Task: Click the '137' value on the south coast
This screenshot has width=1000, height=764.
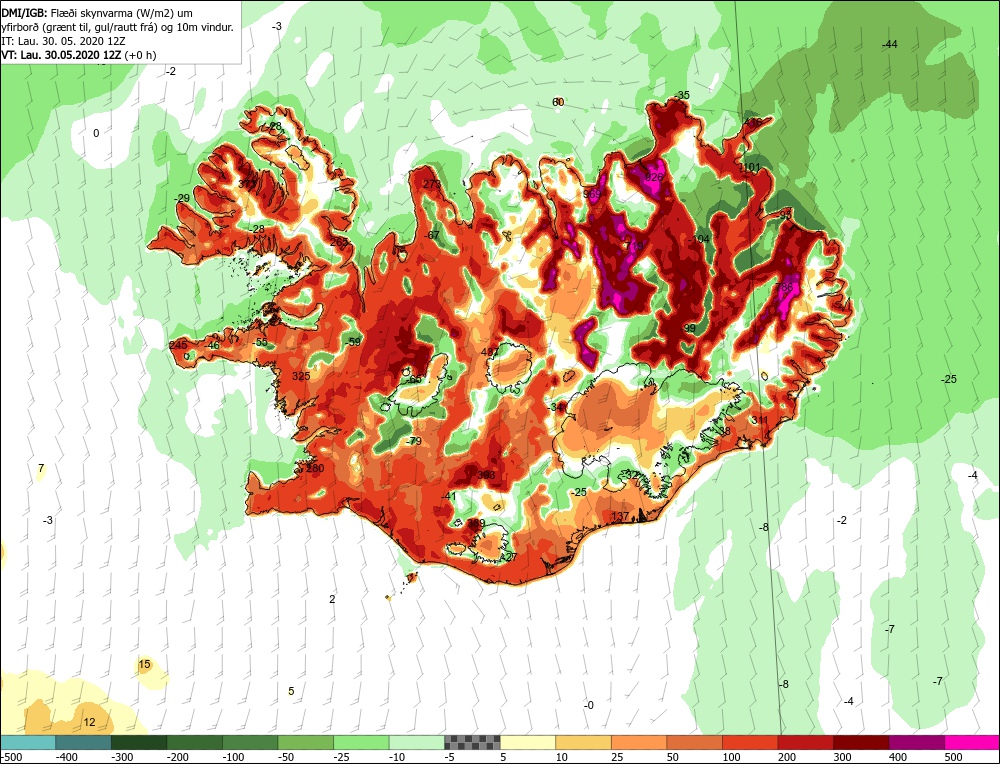Action: coord(621,516)
